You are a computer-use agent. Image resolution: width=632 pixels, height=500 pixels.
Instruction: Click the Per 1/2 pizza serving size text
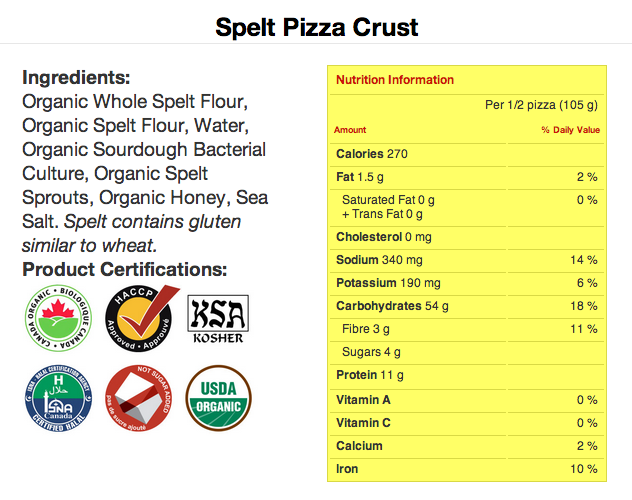[x=541, y=105]
